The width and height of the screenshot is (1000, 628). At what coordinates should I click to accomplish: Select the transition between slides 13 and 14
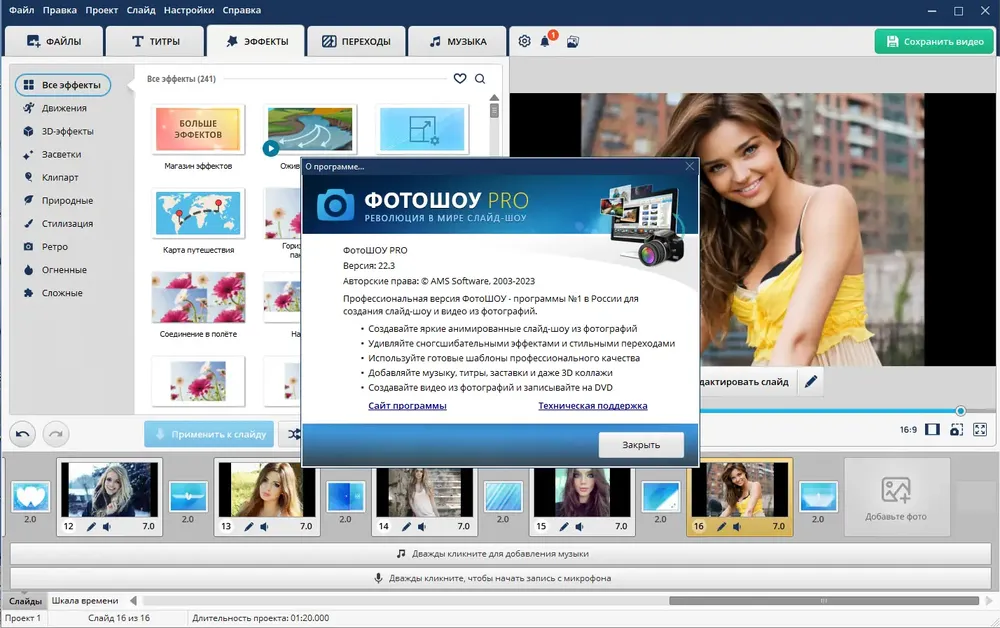tap(346, 497)
